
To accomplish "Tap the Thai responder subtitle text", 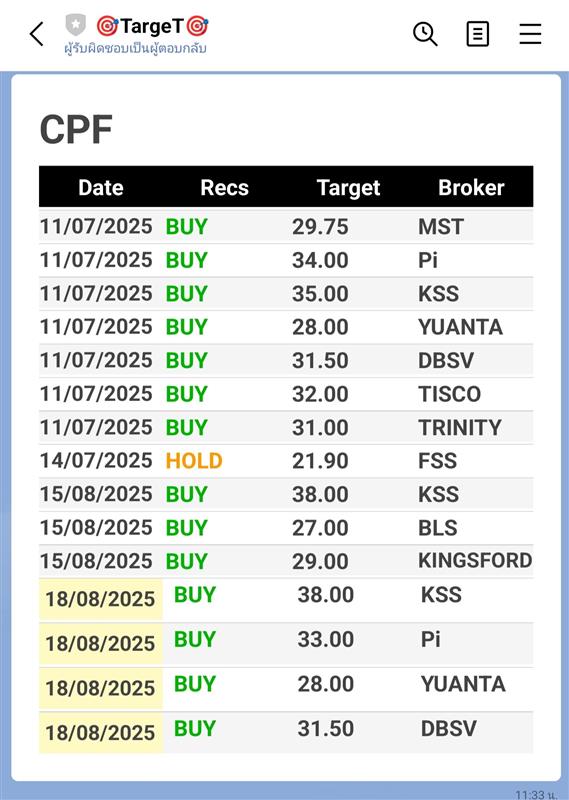I will pyautogui.click(x=135, y=48).
